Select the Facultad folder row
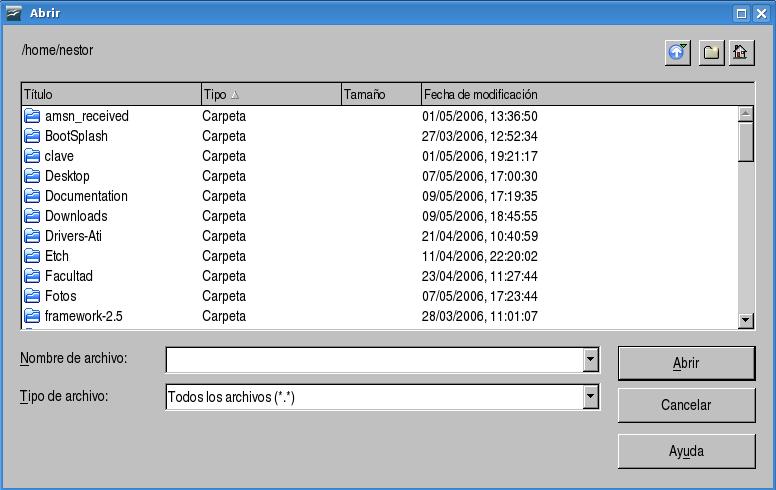Image resolution: width=776 pixels, height=490 pixels. 69,276
